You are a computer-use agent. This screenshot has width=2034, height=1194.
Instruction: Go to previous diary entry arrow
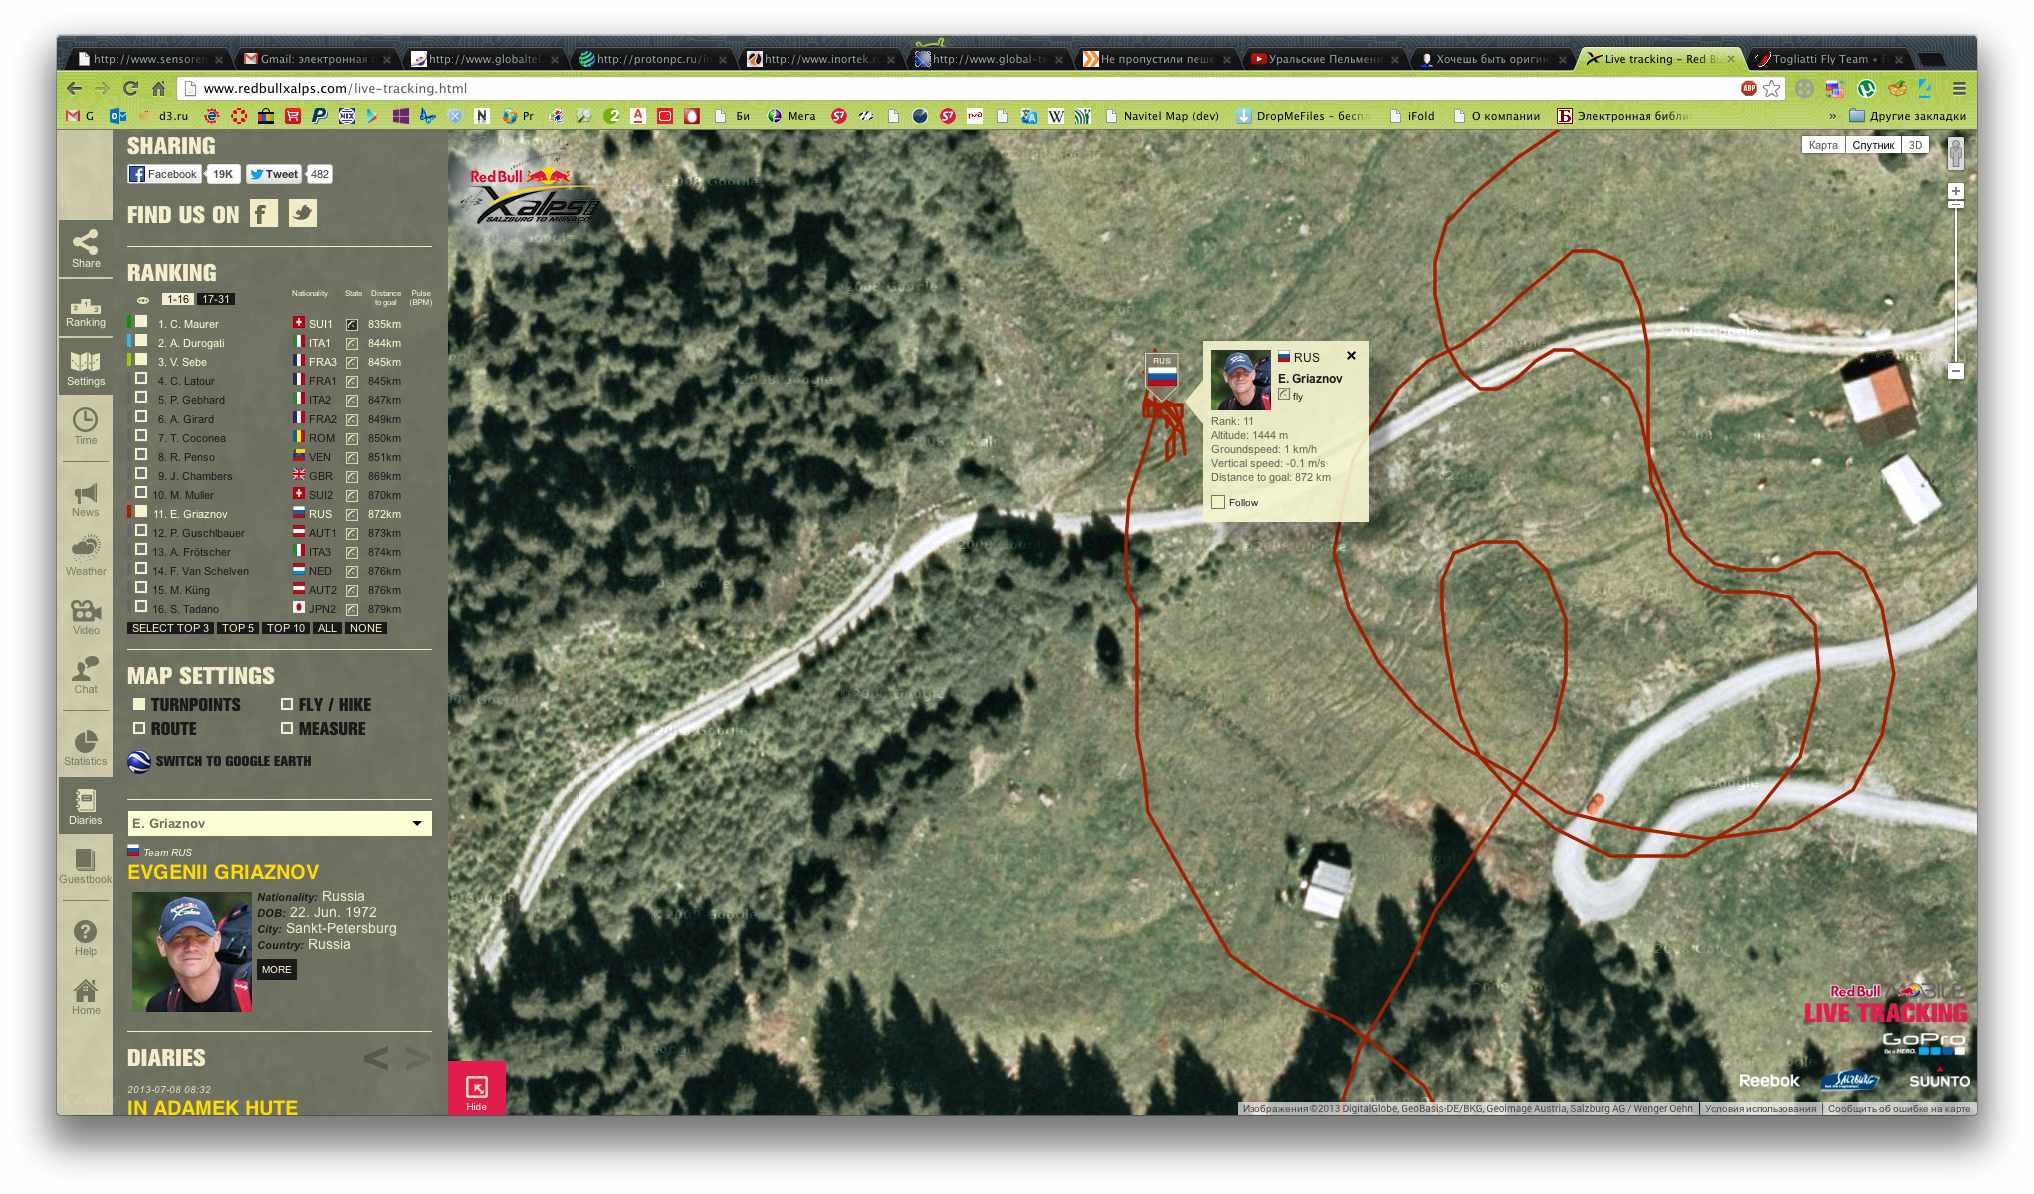pos(376,1058)
